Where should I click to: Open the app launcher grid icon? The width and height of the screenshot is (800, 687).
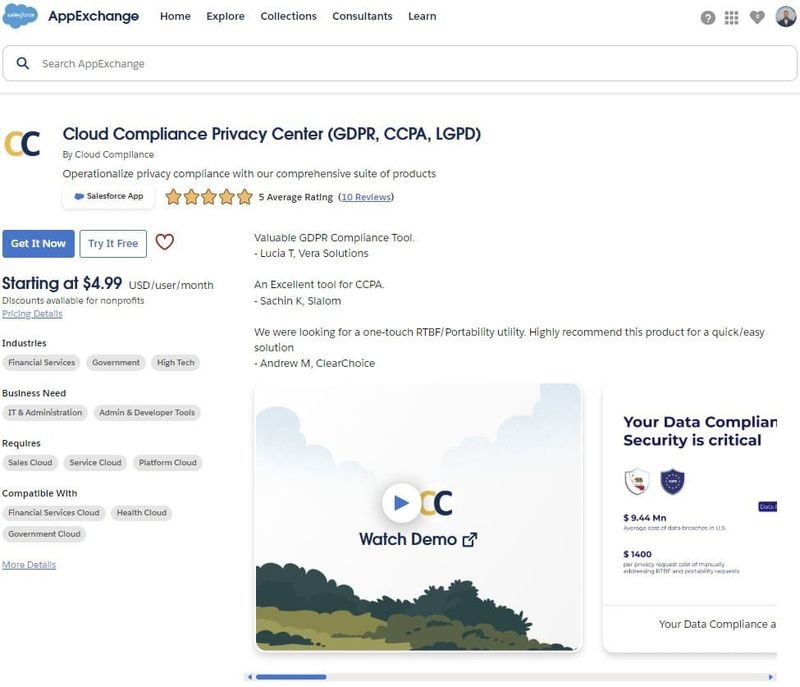(x=731, y=18)
